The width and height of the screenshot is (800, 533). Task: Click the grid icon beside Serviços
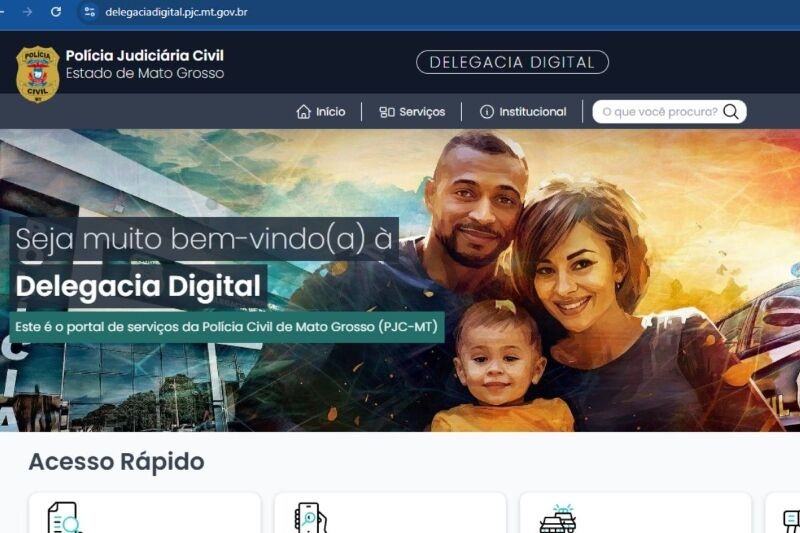coord(387,112)
